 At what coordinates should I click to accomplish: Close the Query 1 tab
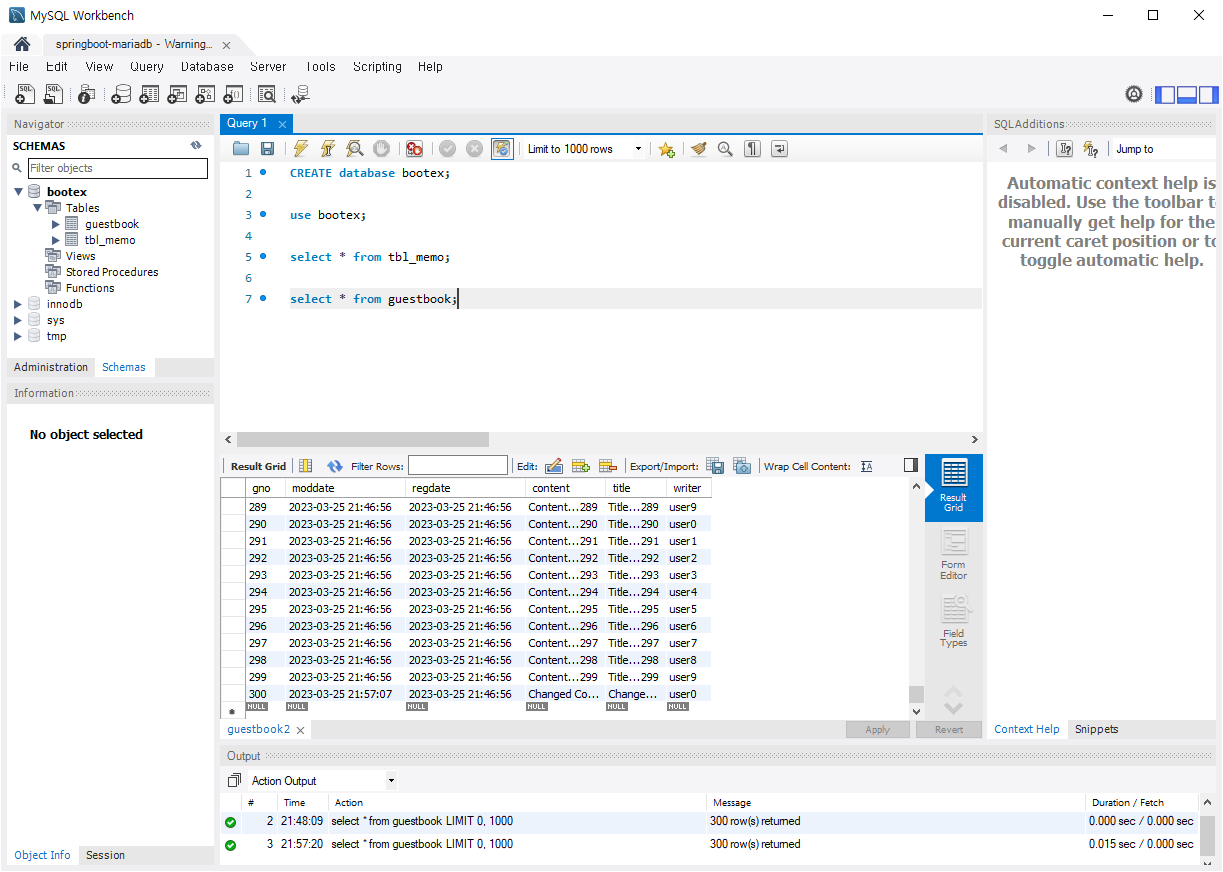282,124
